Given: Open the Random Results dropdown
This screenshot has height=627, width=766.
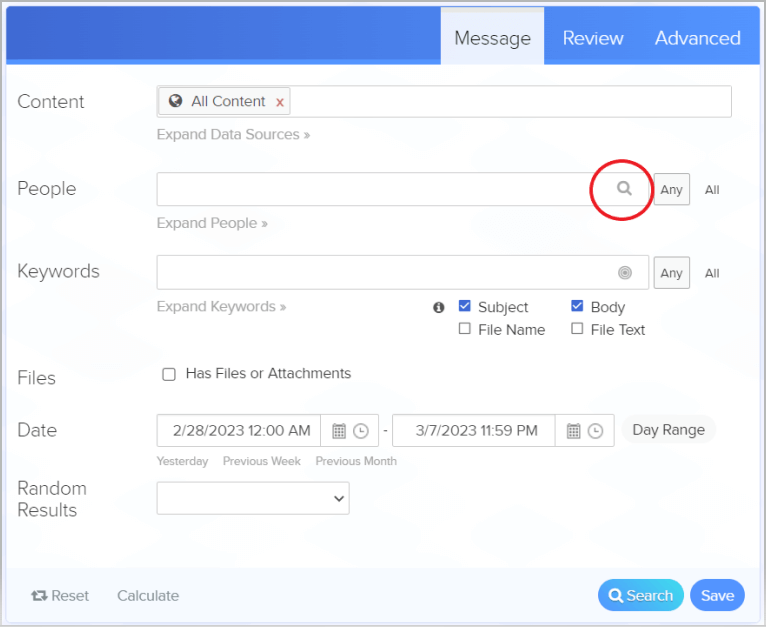Looking at the screenshot, I should pos(253,498).
